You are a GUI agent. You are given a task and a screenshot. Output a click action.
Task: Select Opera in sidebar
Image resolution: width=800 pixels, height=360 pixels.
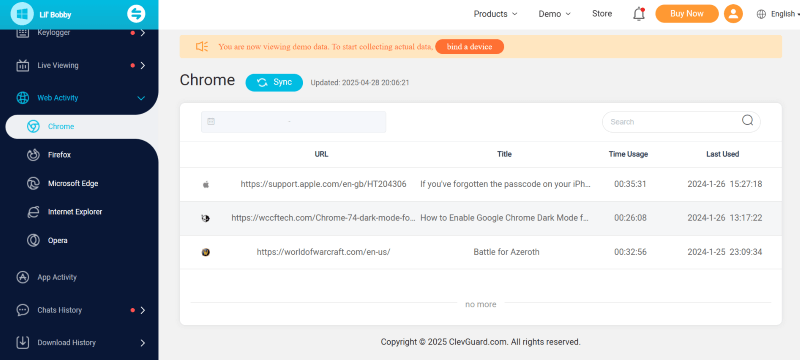pos(58,240)
